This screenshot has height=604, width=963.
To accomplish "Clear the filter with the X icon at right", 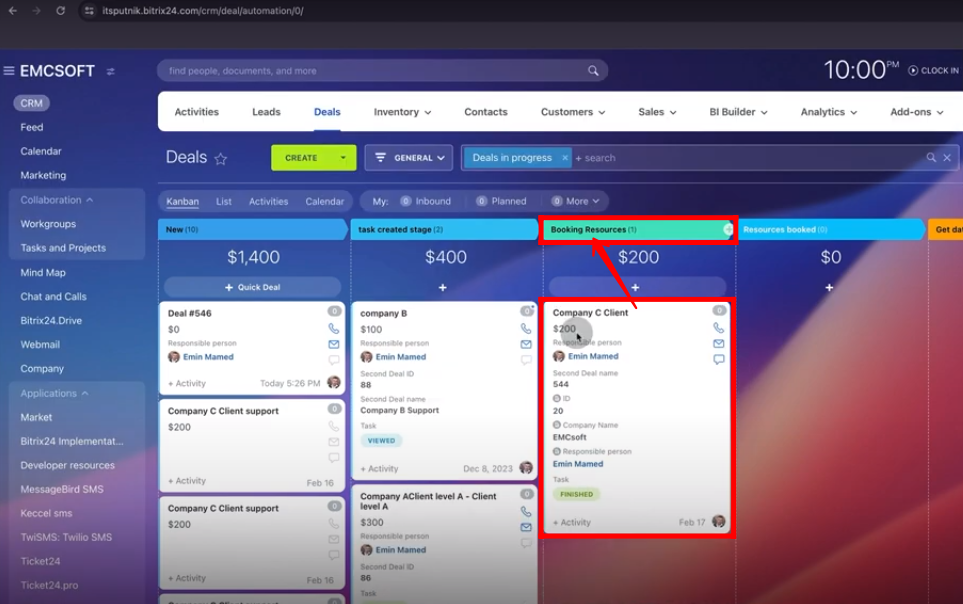I will coord(947,158).
